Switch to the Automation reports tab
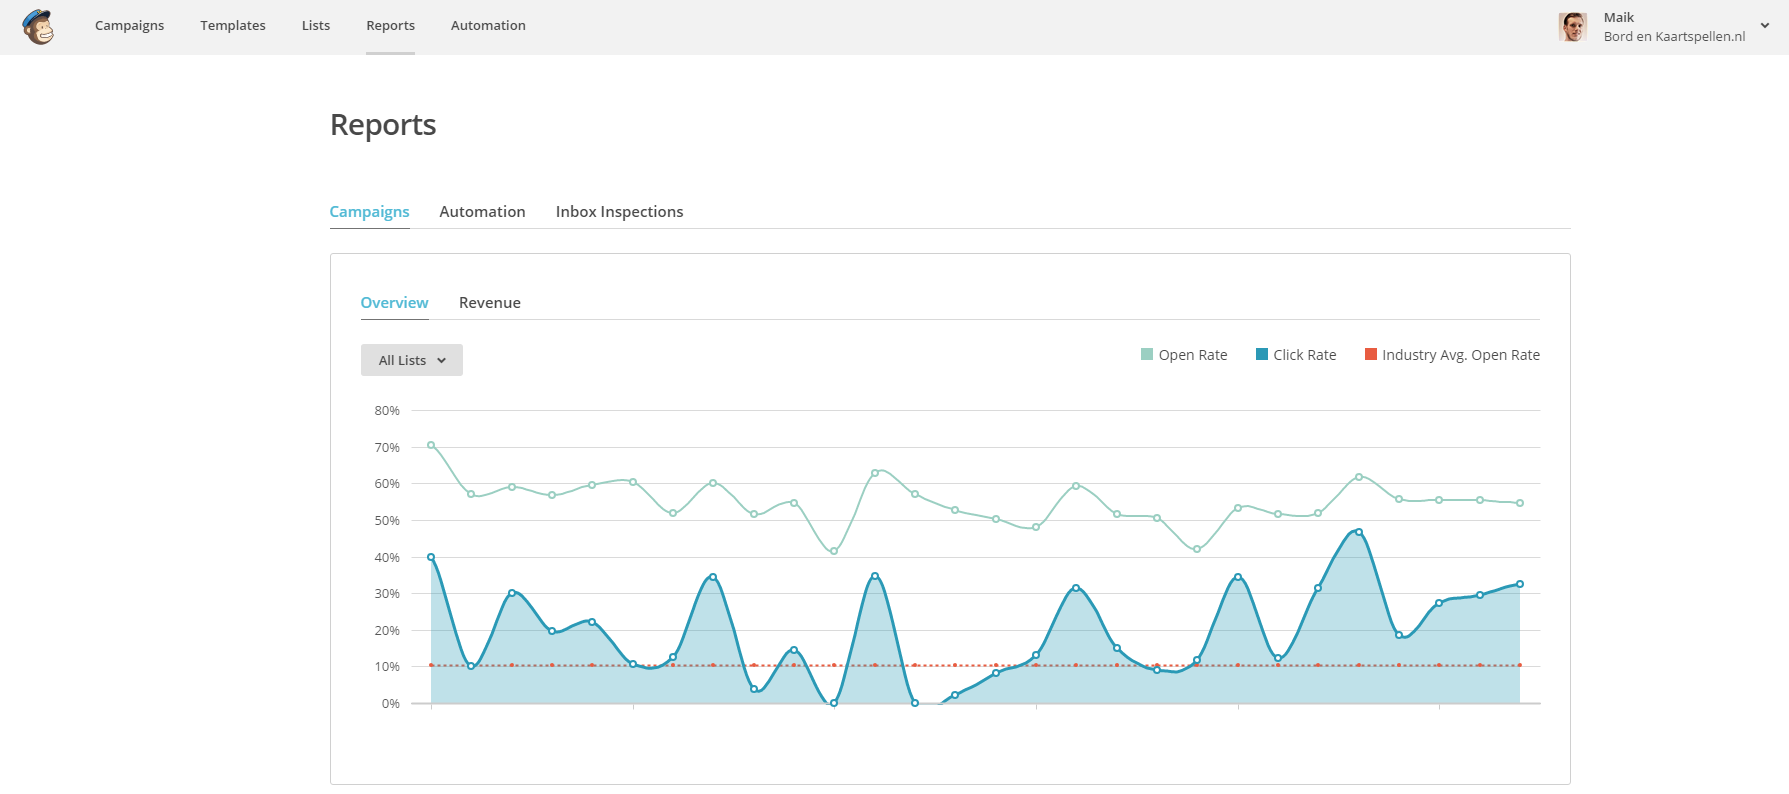The width and height of the screenshot is (1789, 794). (482, 211)
